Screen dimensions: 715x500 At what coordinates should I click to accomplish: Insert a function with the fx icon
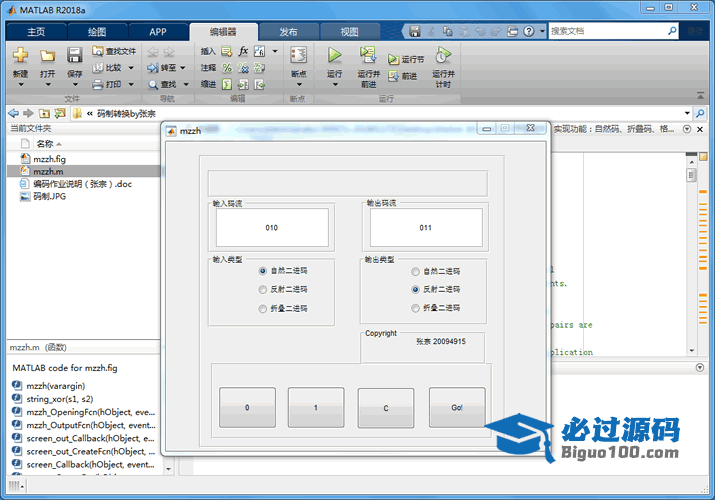243,51
